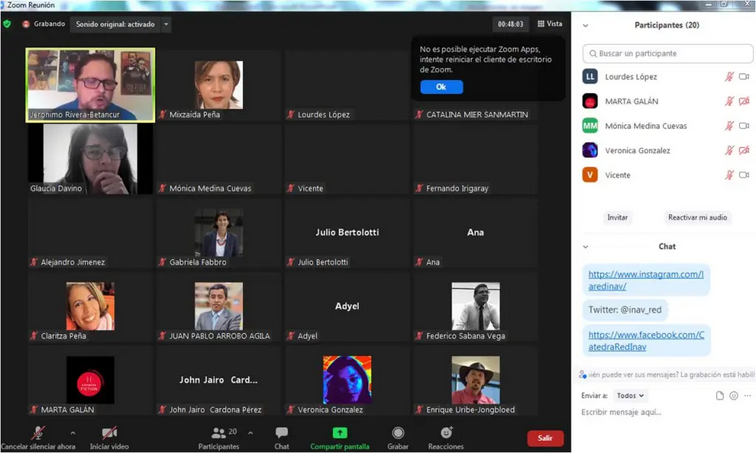756x453 pixels.
Task: Click the attach file icon in chat
Action: (720, 396)
